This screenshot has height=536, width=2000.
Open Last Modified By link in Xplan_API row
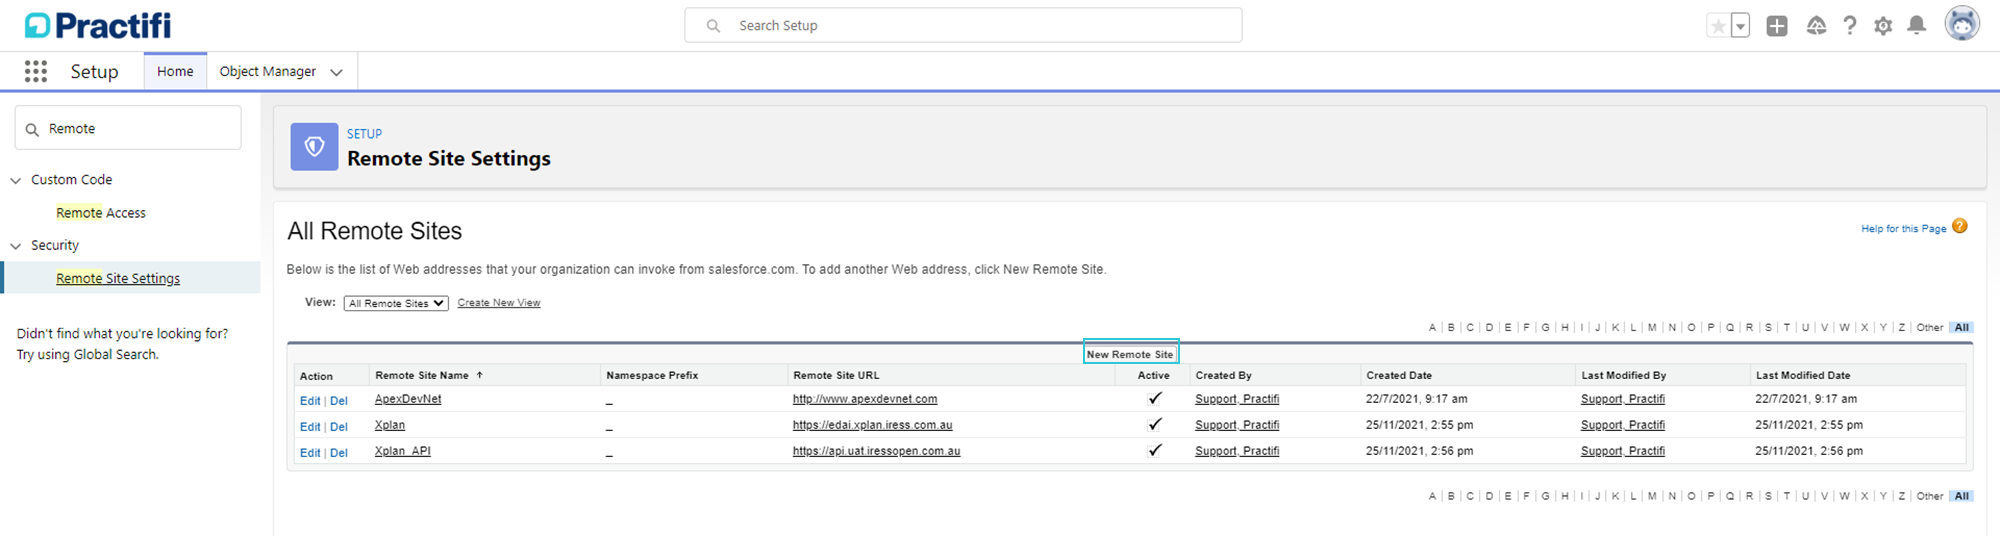[1623, 451]
